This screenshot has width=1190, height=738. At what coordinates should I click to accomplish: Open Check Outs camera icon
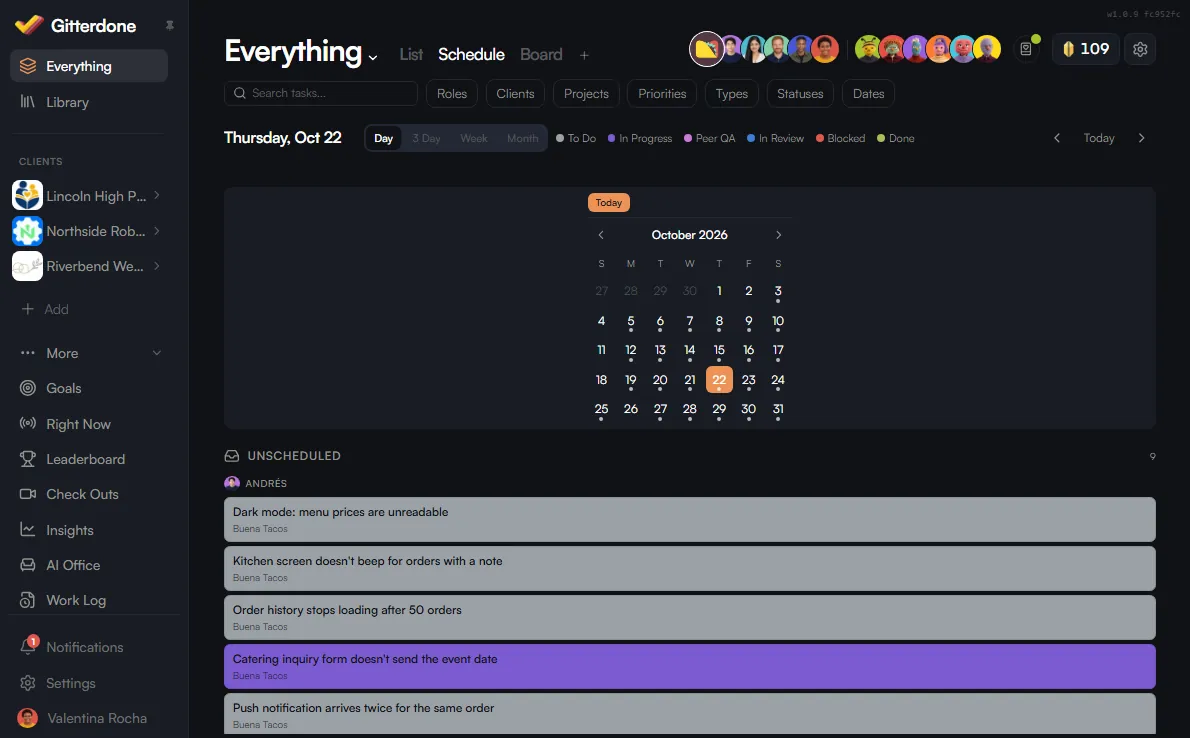pyautogui.click(x=28, y=494)
